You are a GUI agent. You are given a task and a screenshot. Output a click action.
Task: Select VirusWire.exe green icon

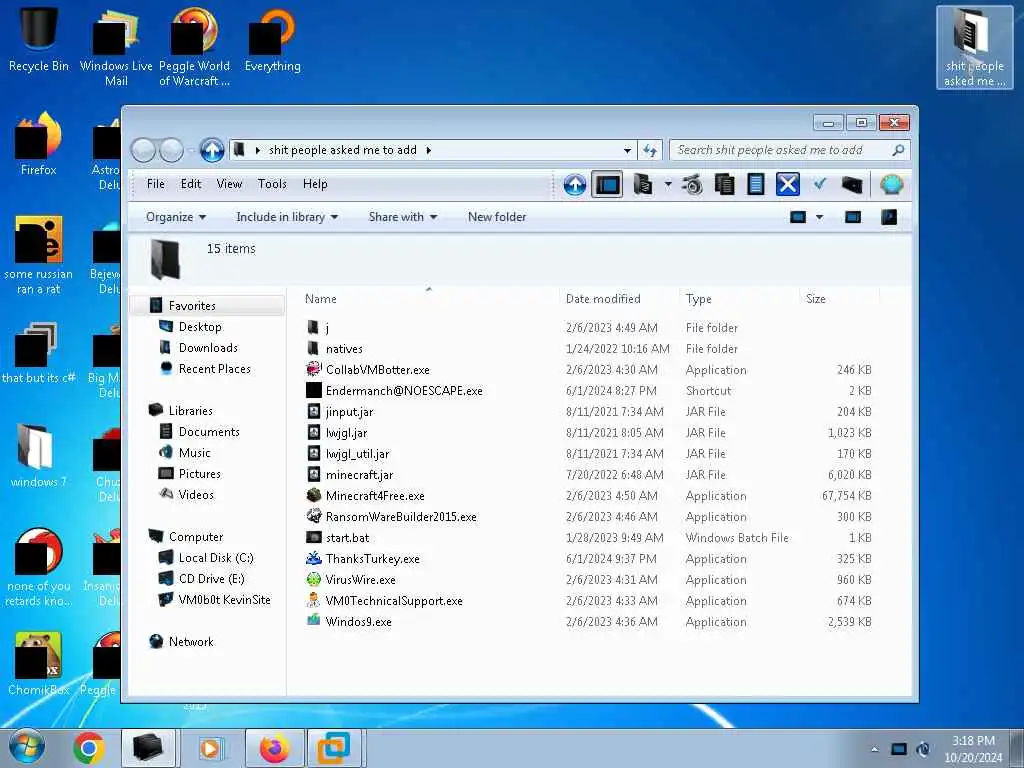pos(313,579)
